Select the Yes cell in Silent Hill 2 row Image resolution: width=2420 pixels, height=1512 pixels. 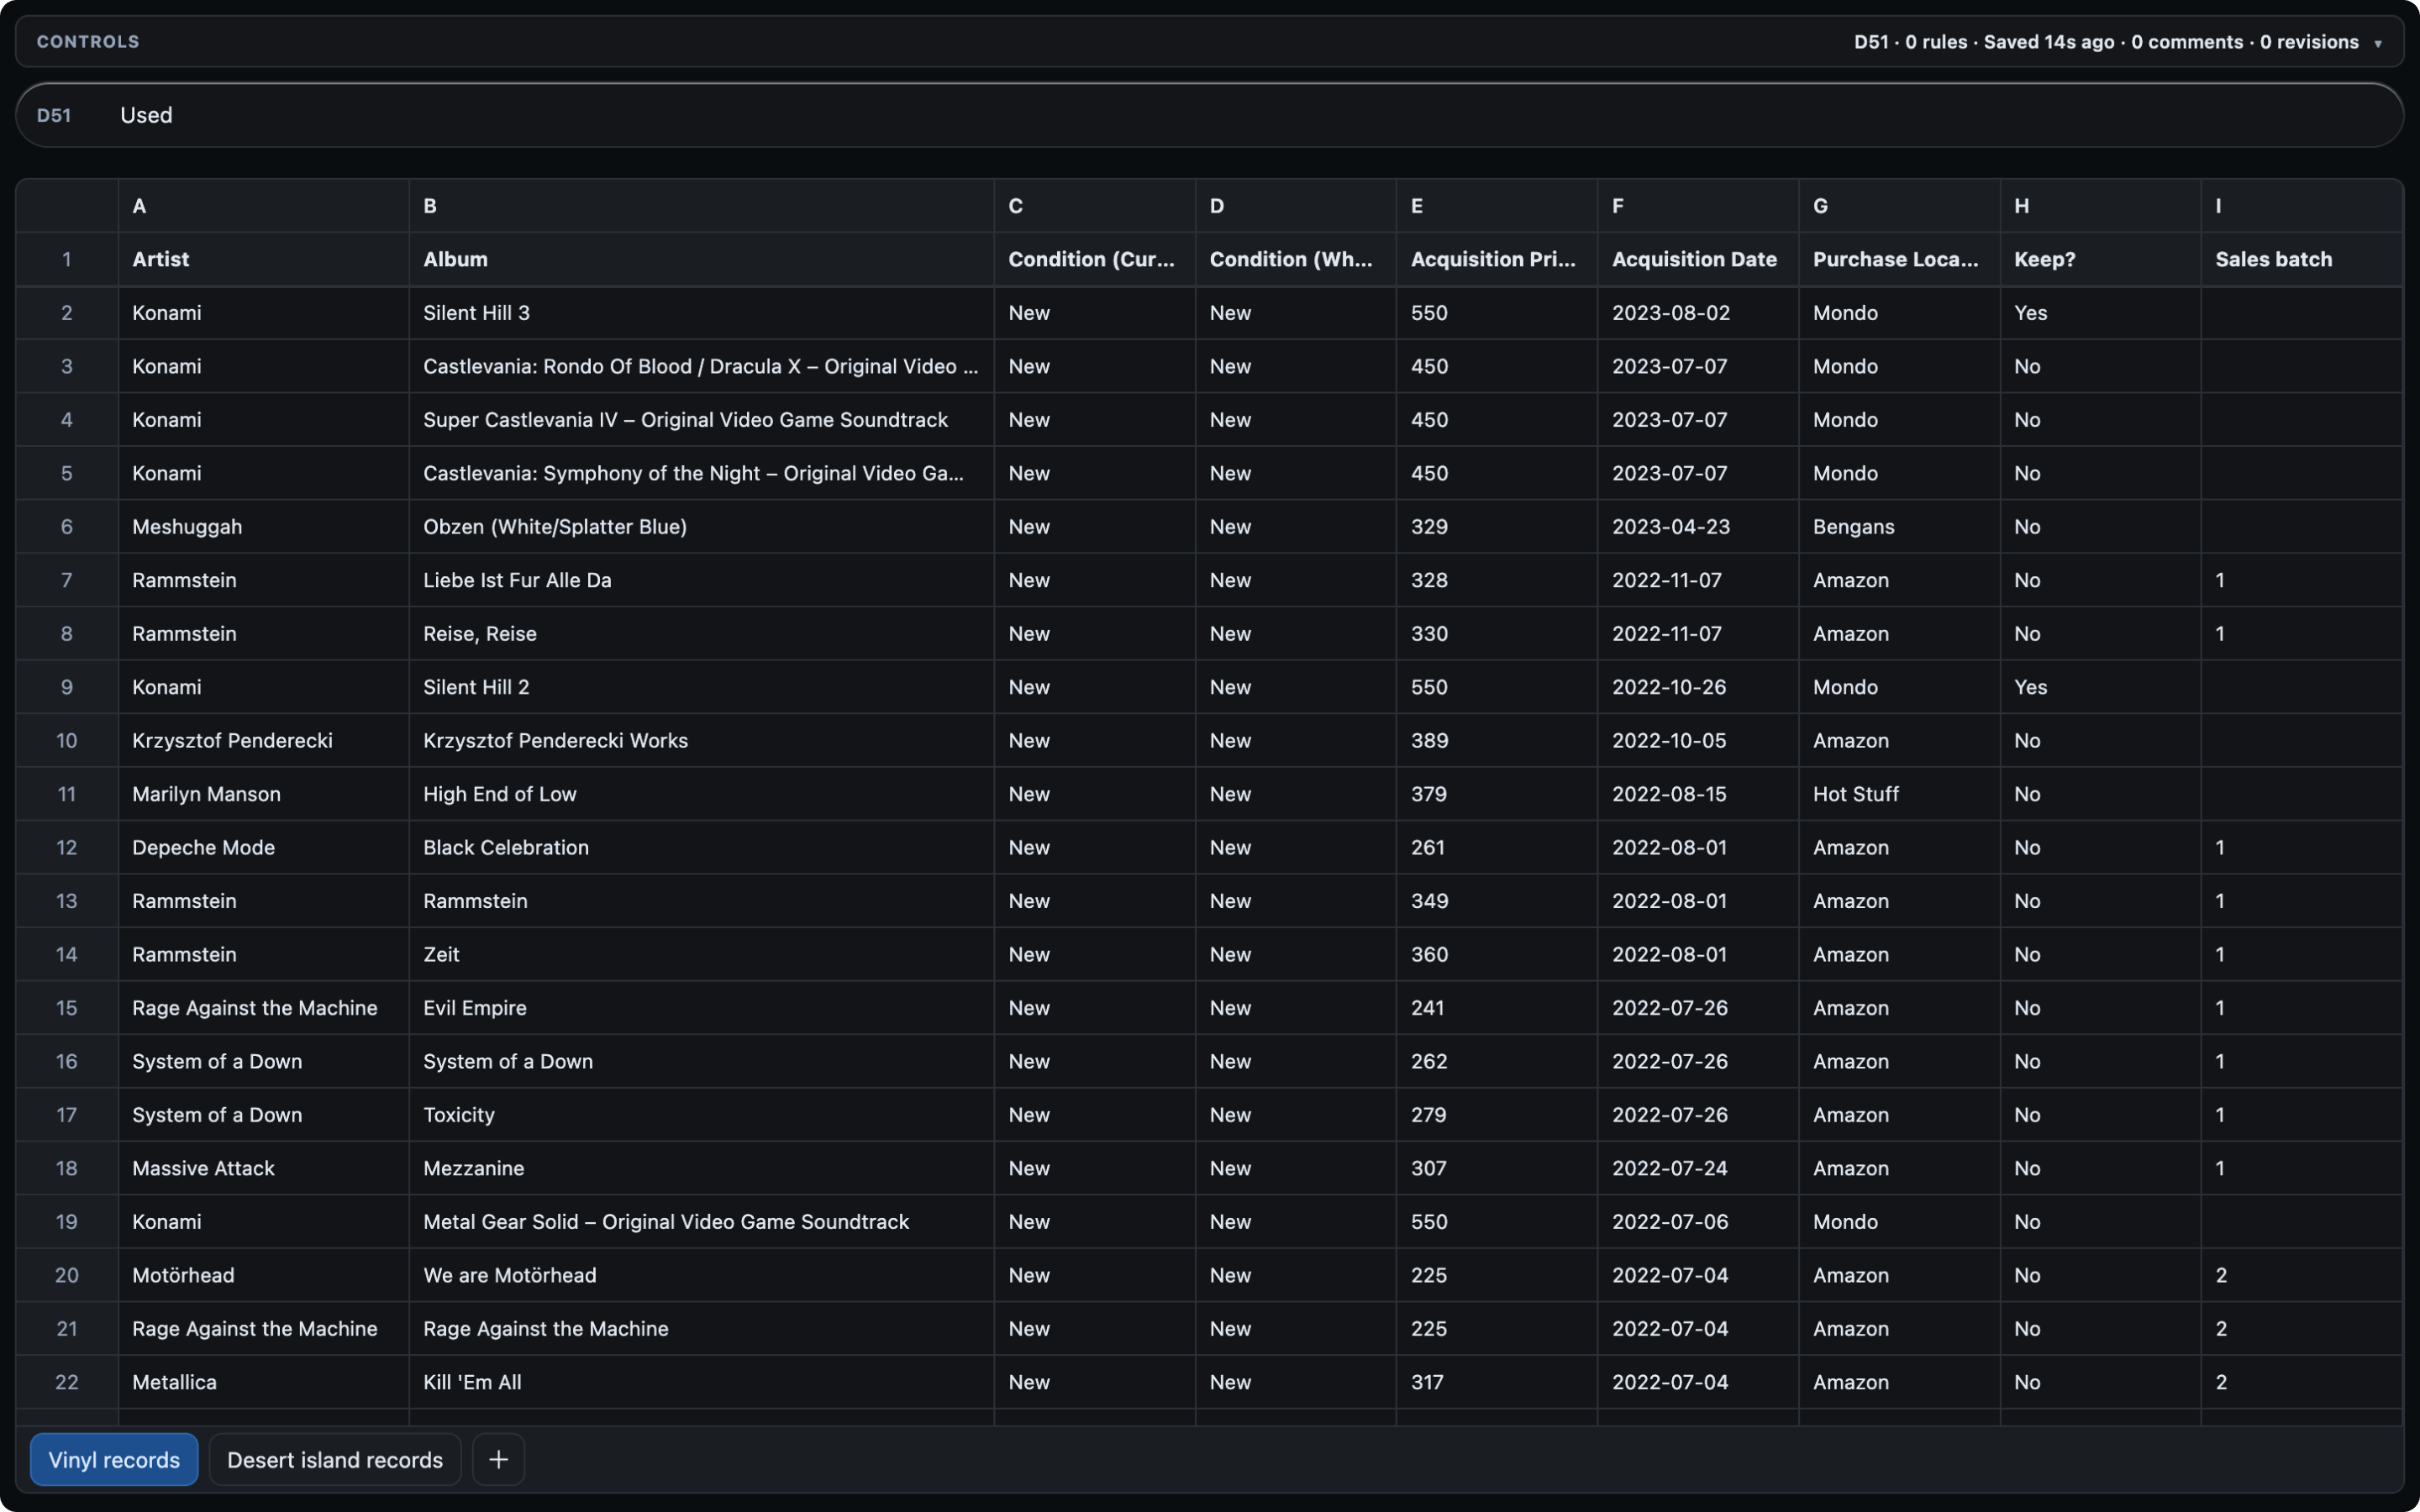[2100, 687]
